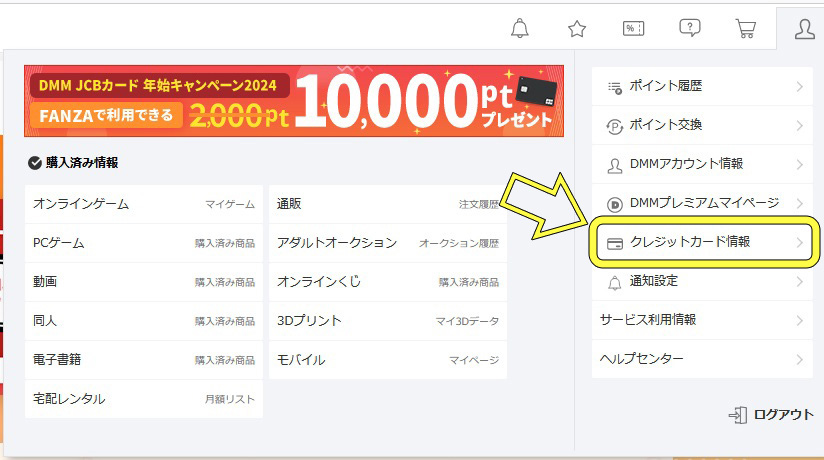
Task: Open the help question bubble icon
Action: pos(689,28)
